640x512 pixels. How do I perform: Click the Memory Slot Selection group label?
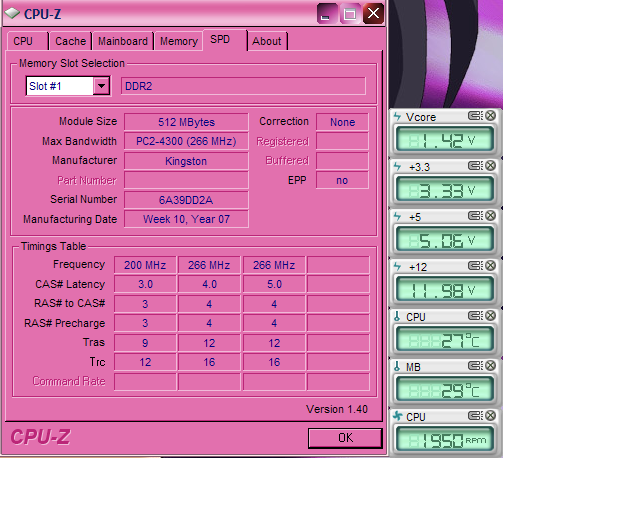click(x=72, y=63)
